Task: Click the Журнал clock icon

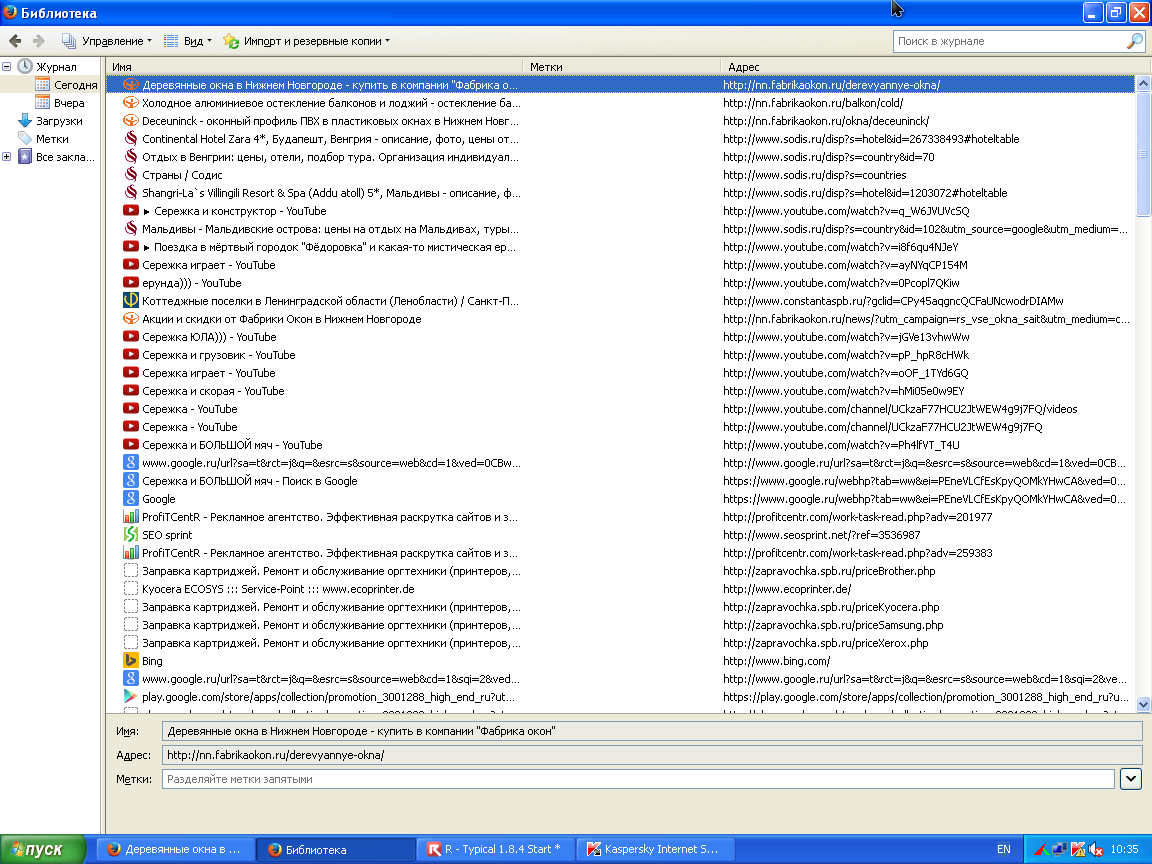Action: pyautogui.click(x=25, y=66)
